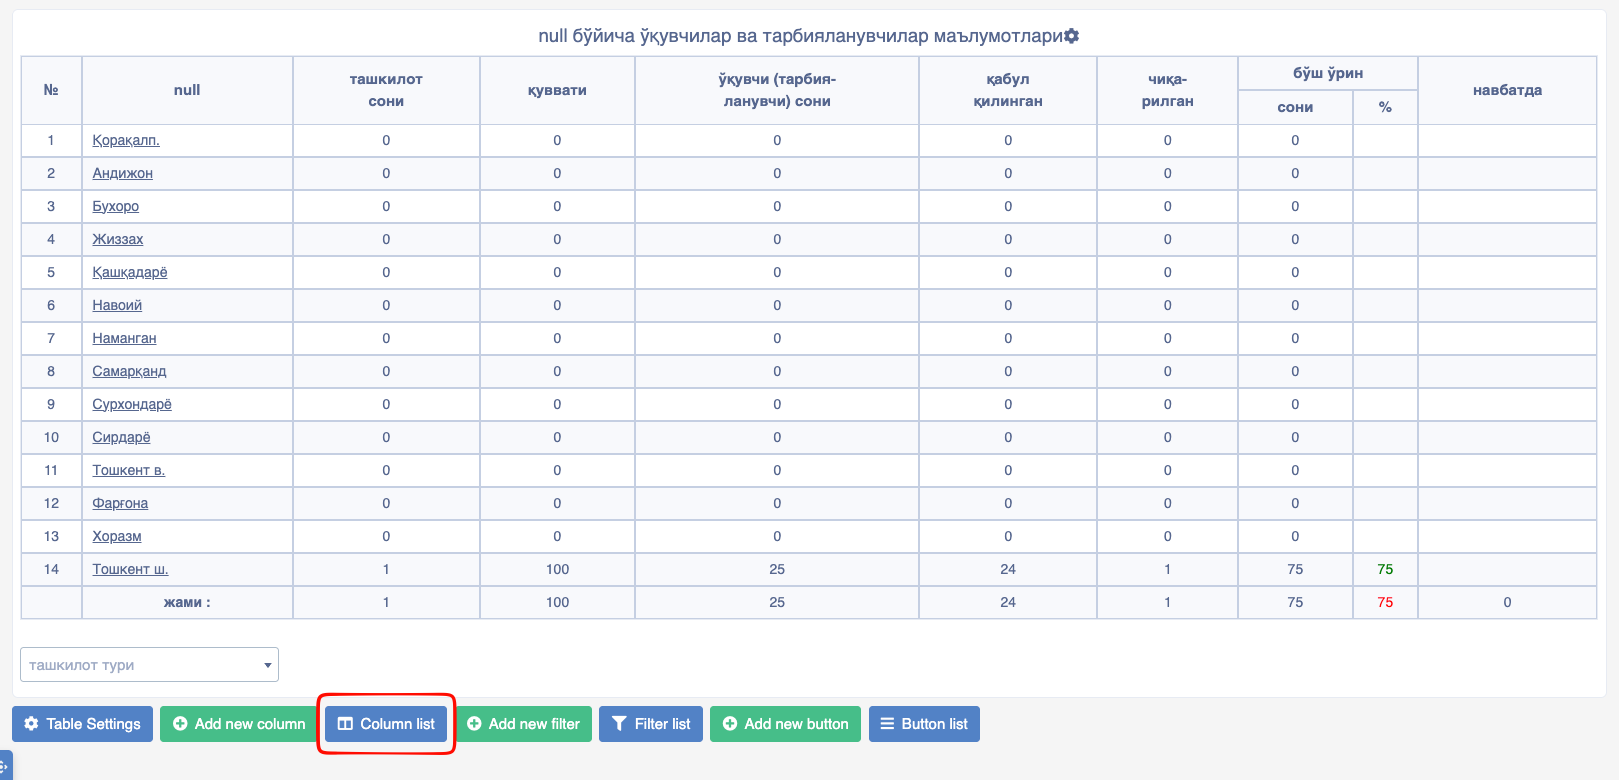Click the № column header
1619x780 pixels.
click(51, 90)
